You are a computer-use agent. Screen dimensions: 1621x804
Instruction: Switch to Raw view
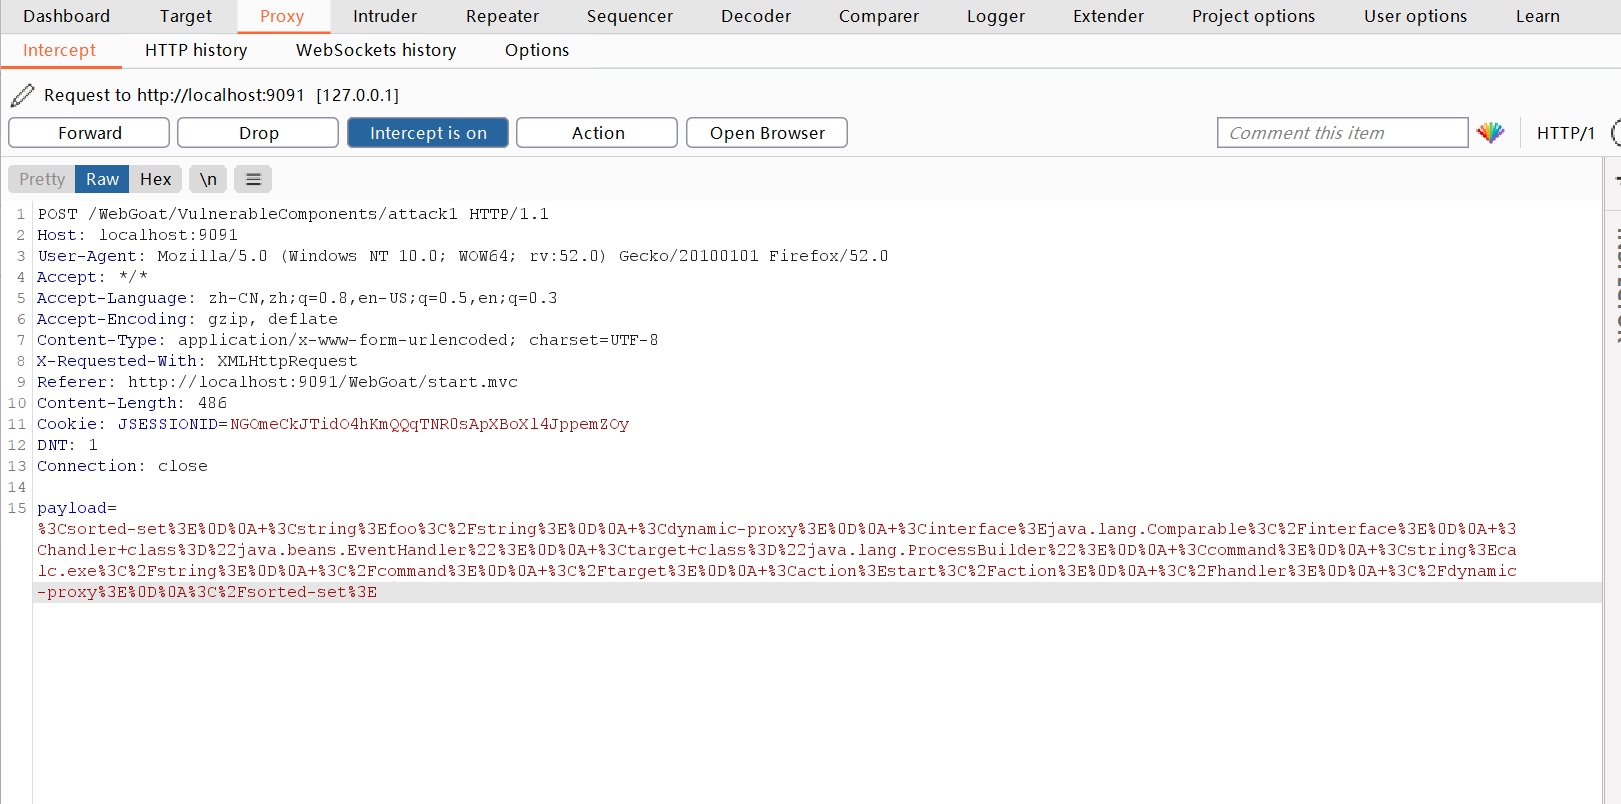(x=102, y=179)
